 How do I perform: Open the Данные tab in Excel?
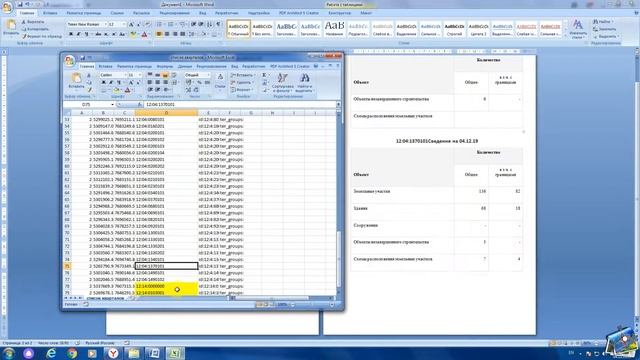[185, 66]
